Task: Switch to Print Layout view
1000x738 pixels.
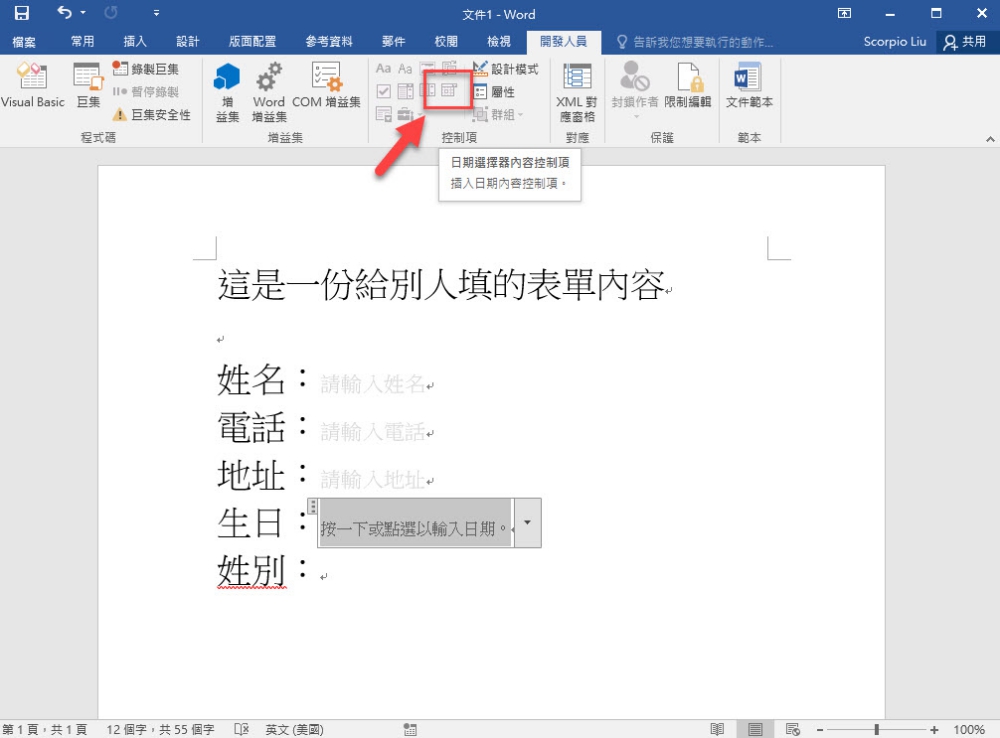Action: [755, 729]
